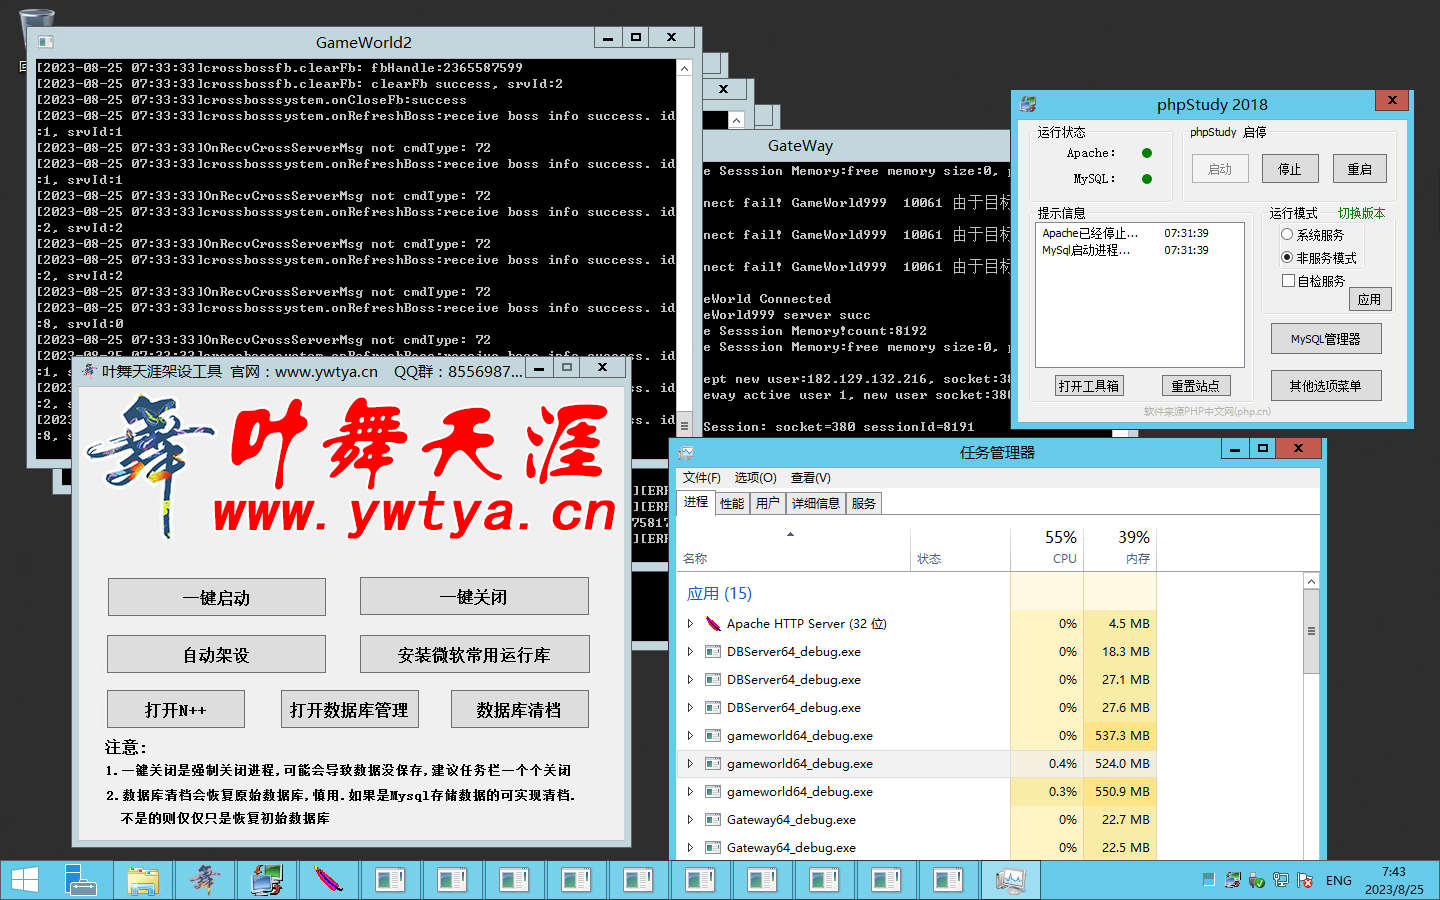
Task: Click the scroll-up arrow in Task Manager list
Action: [x=1311, y=581]
